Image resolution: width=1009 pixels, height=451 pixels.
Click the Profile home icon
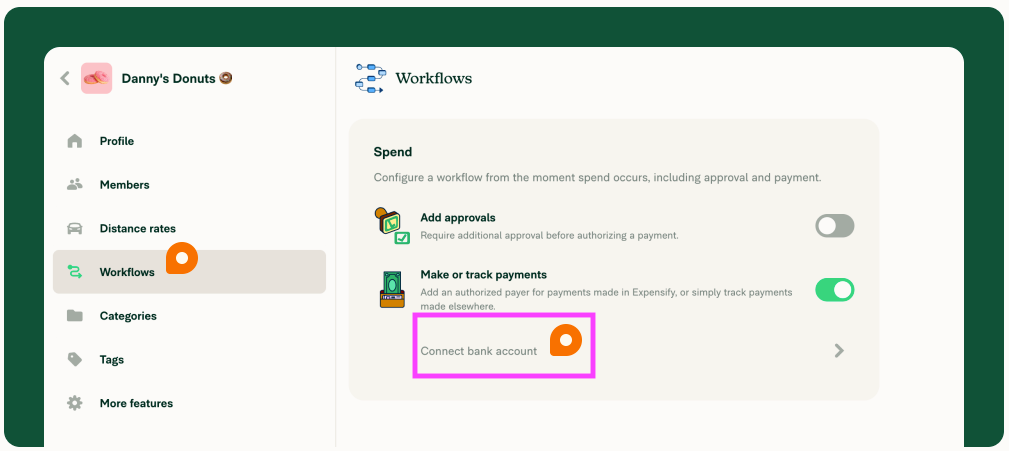pyautogui.click(x=75, y=141)
